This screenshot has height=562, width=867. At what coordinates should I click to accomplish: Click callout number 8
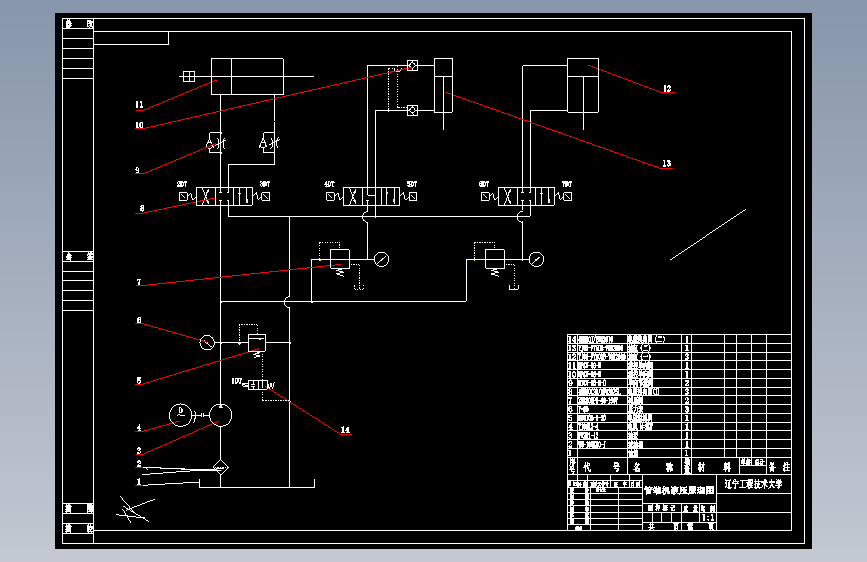point(142,209)
